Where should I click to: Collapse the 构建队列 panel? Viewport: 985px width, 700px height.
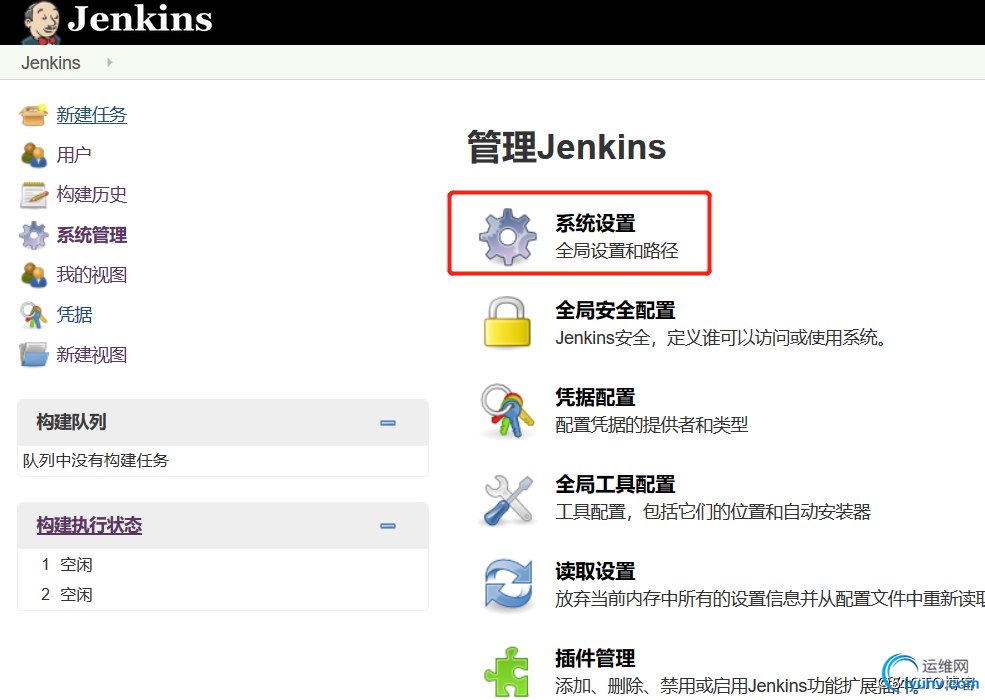[x=388, y=423]
